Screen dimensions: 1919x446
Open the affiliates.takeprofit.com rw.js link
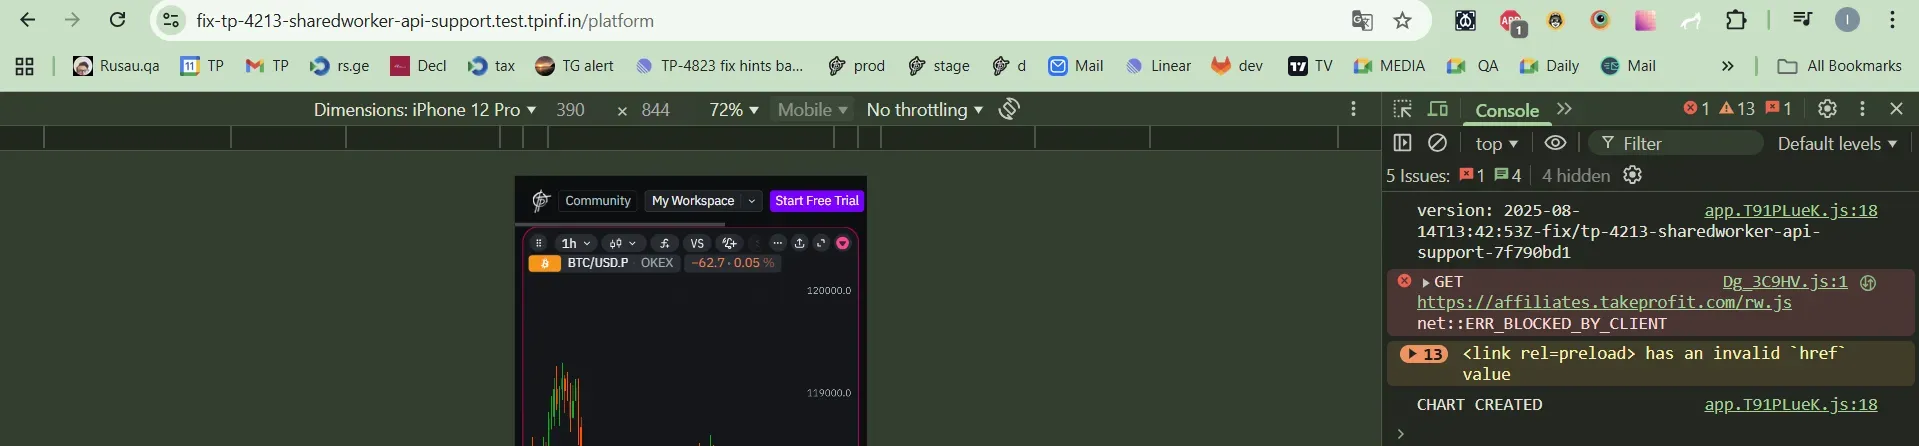pos(1603,302)
